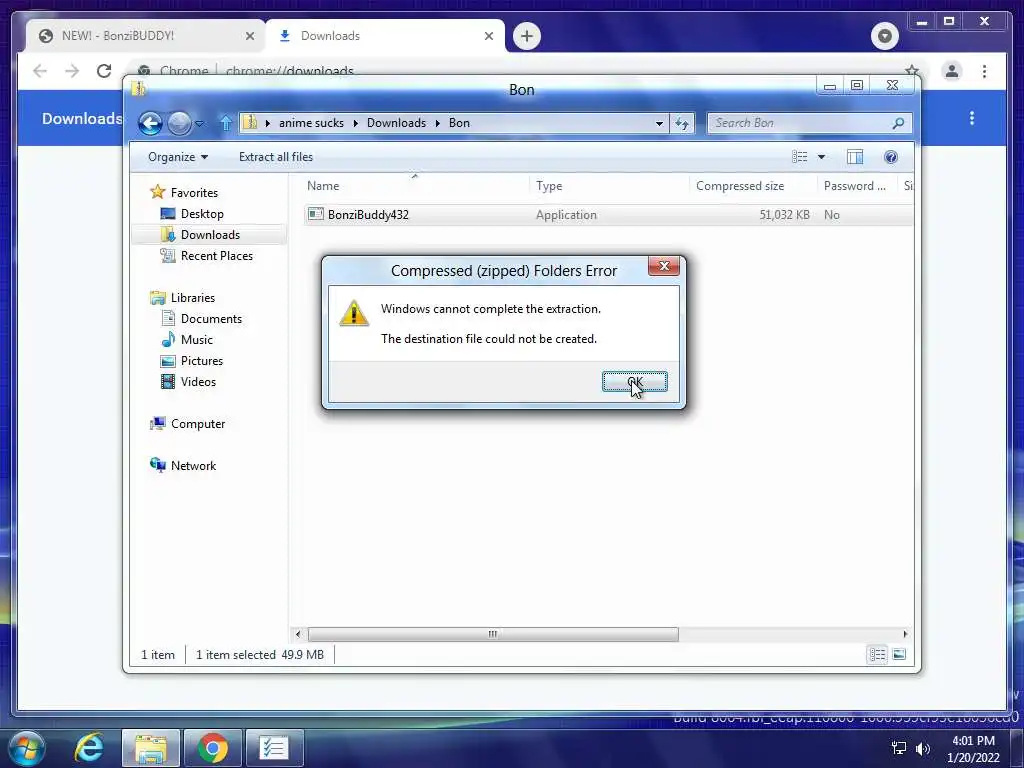Close the Compressed Folders Error dialog
The image size is (1024, 768).
(x=664, y=266)
